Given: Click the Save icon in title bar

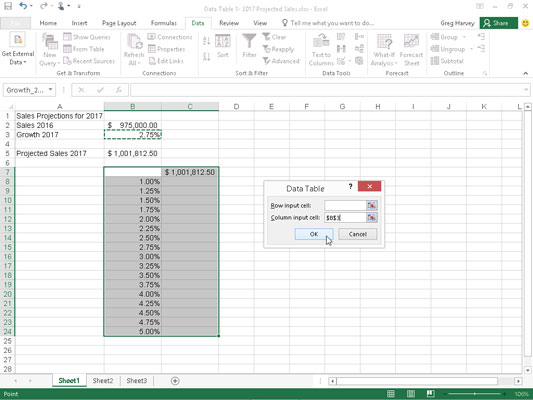Looking at the screenshot, I should (x=7, y=6).
